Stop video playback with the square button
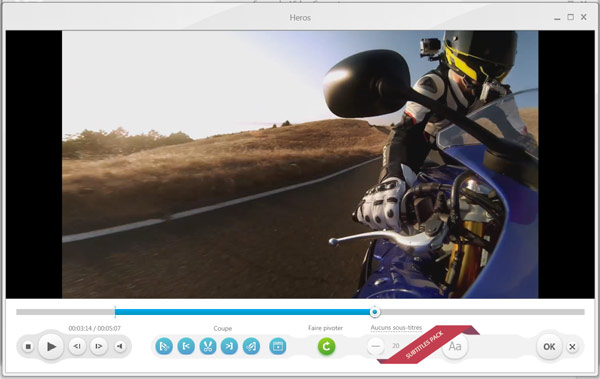This screenshot has height=379, width=600. [x=28, y=346]
